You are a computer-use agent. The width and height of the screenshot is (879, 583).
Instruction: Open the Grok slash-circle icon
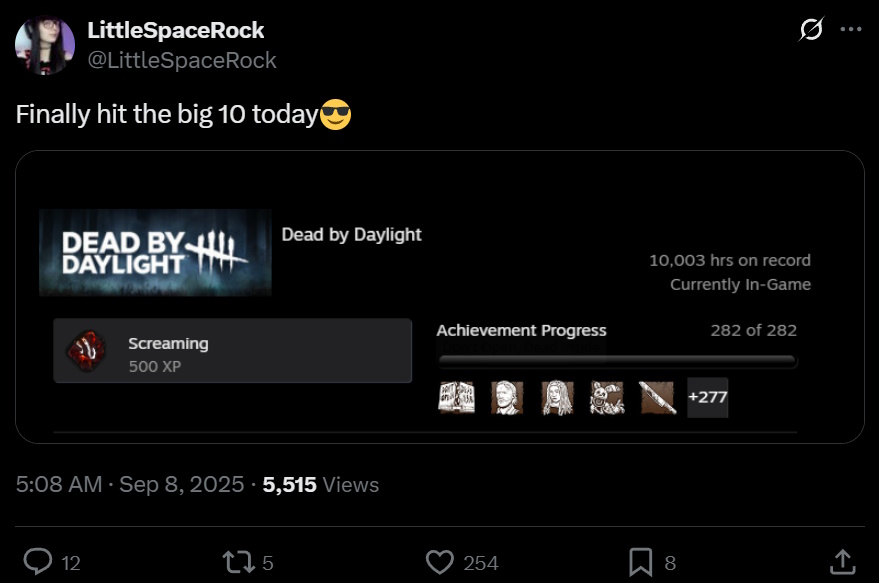coord(811,30)
